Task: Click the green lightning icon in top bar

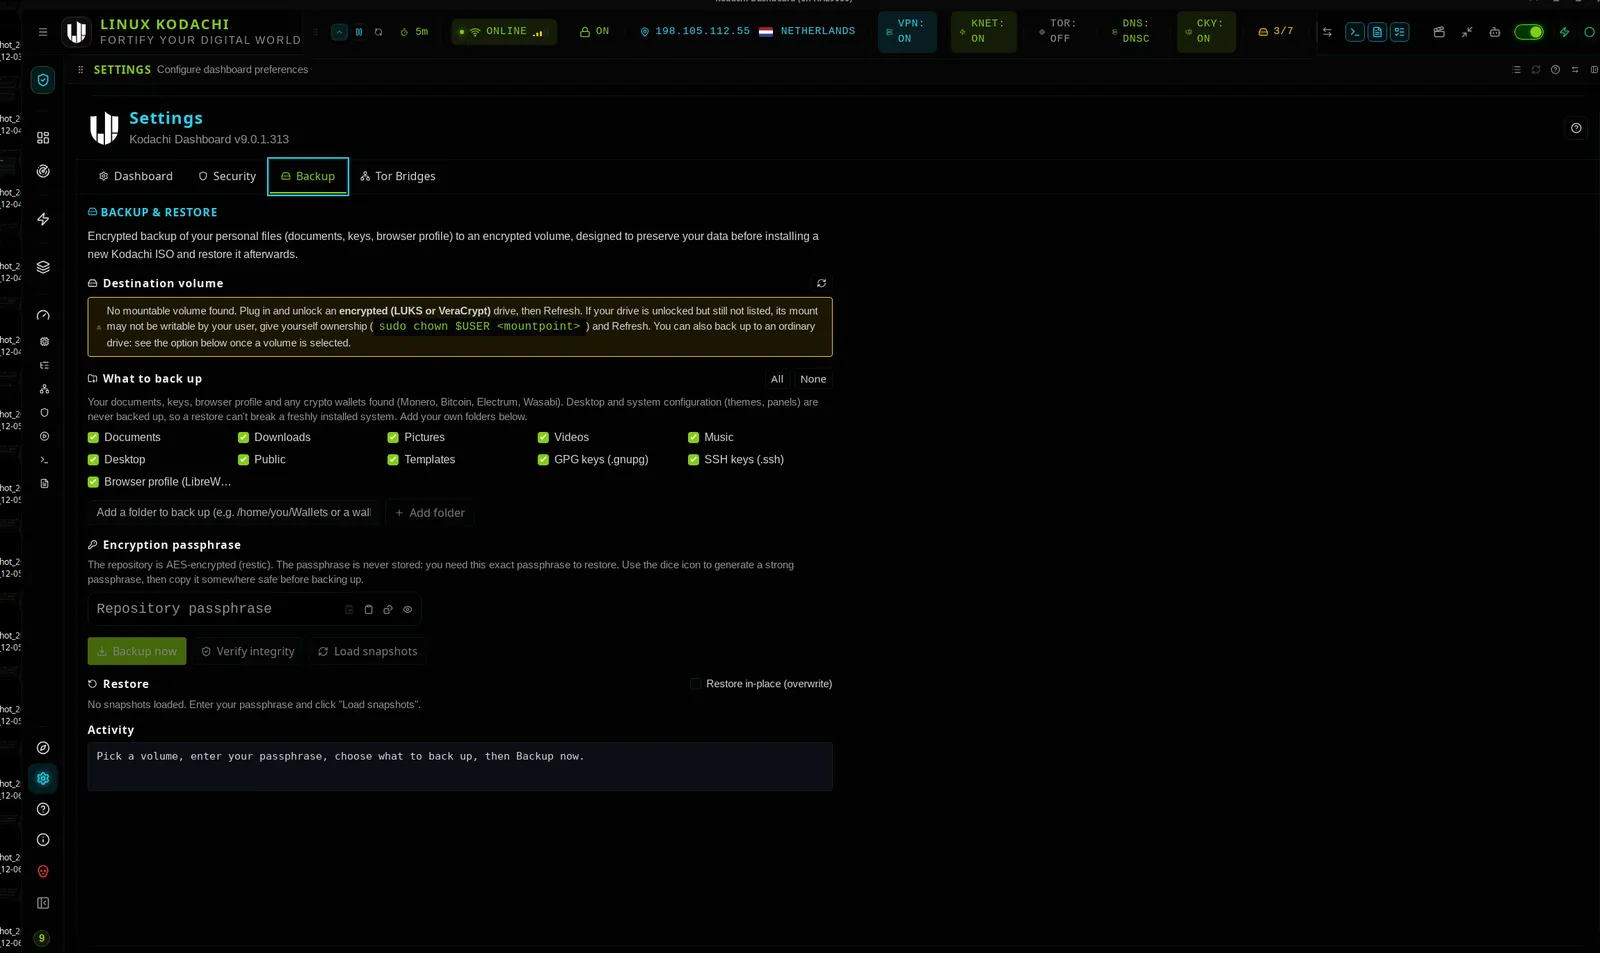Action: 1564,32
